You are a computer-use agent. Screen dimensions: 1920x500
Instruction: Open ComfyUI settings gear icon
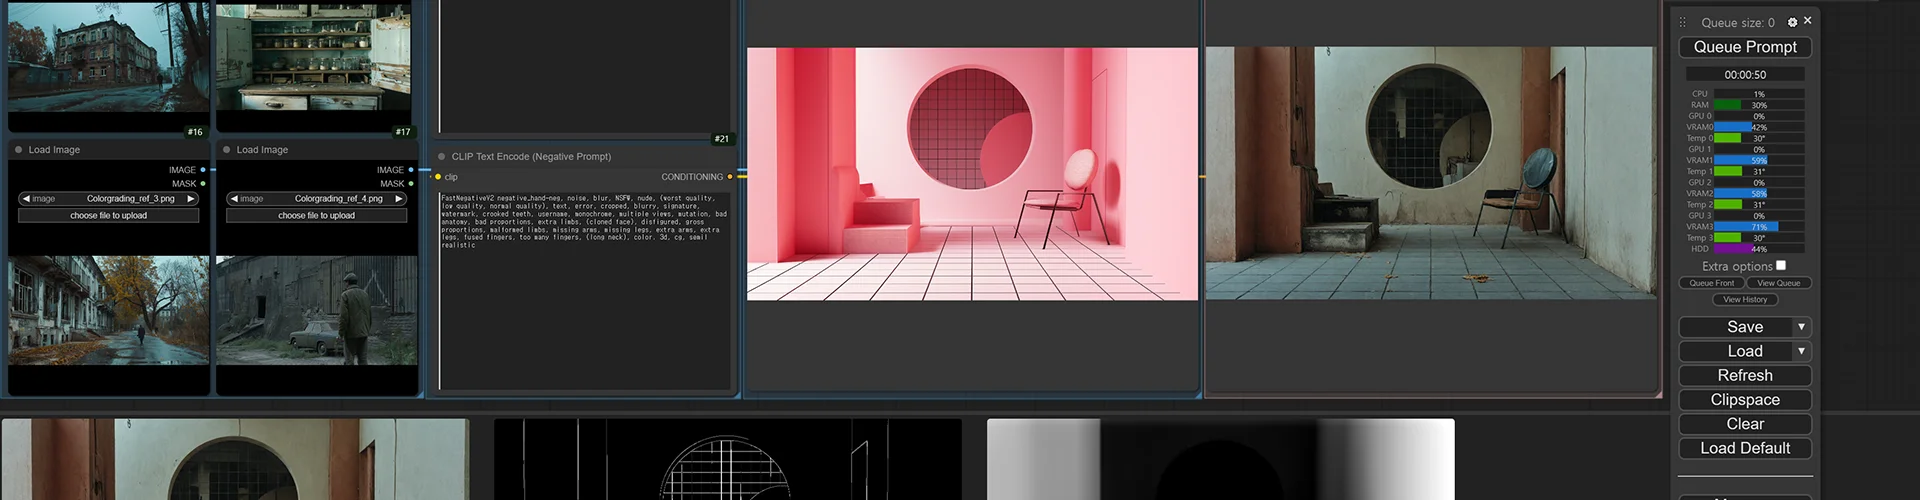click(x=1792, y=22)
